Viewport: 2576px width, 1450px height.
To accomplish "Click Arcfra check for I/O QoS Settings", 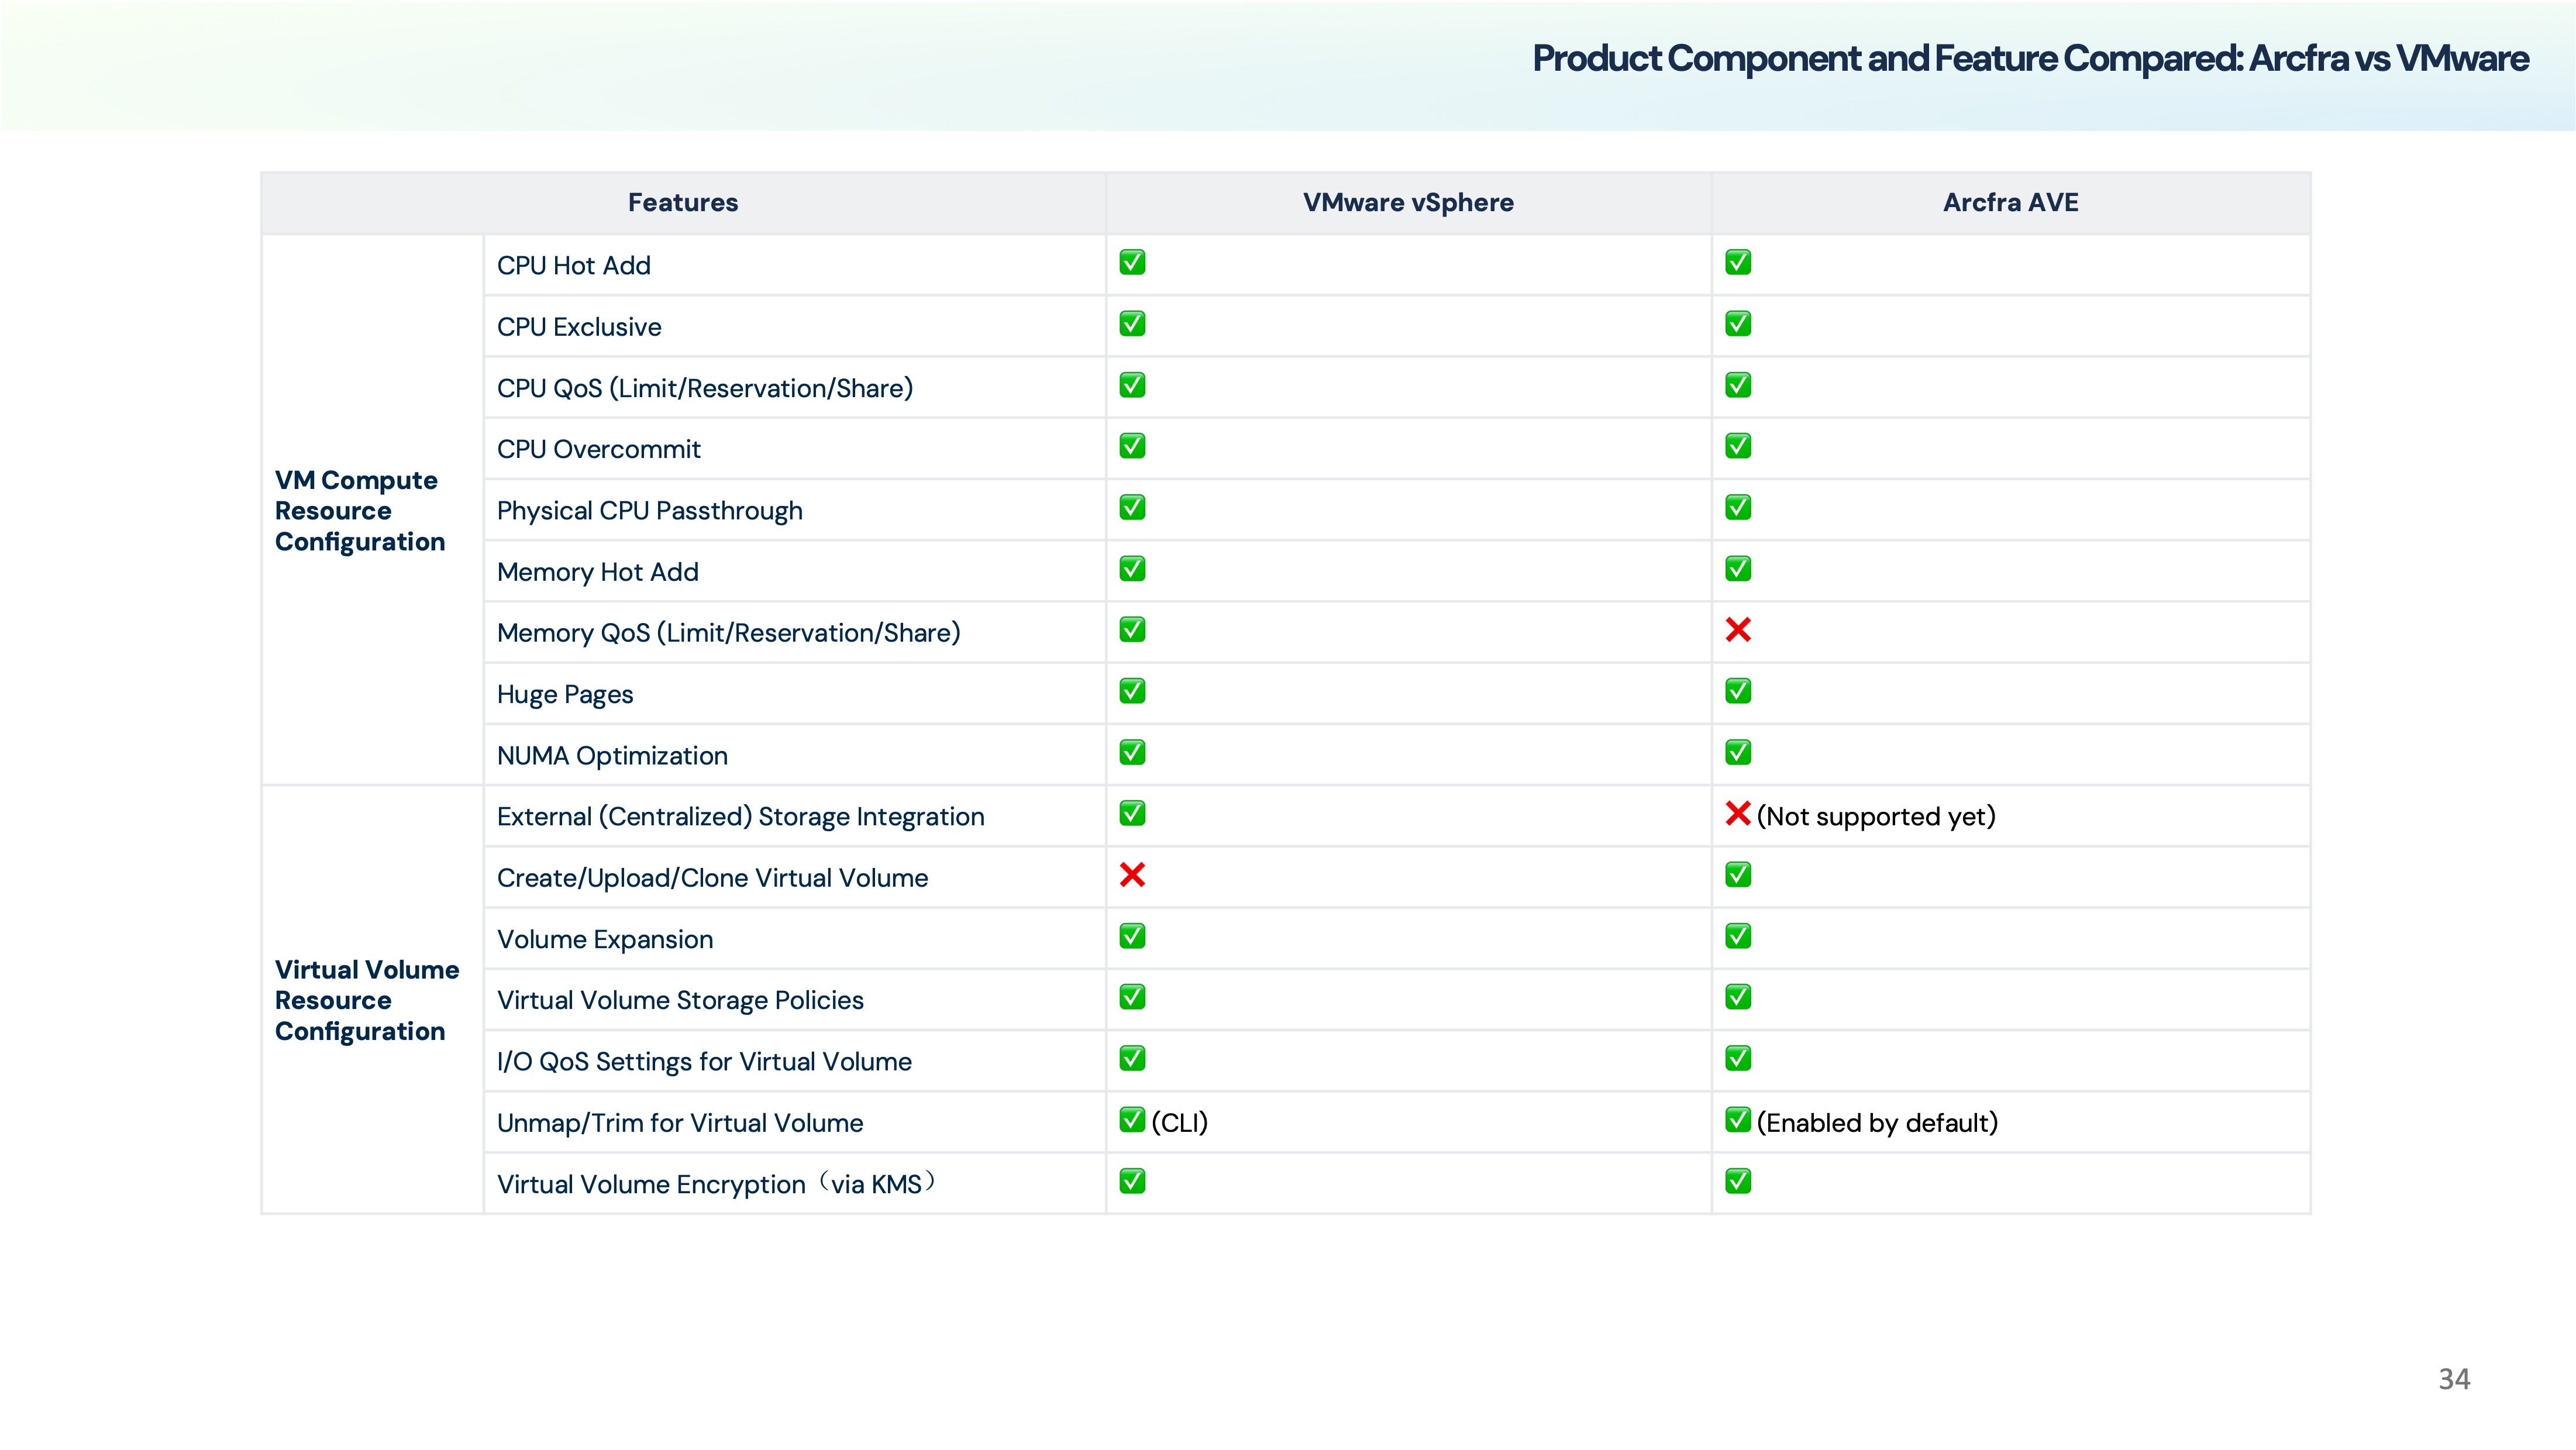I will click(x=1738, y=1058).
